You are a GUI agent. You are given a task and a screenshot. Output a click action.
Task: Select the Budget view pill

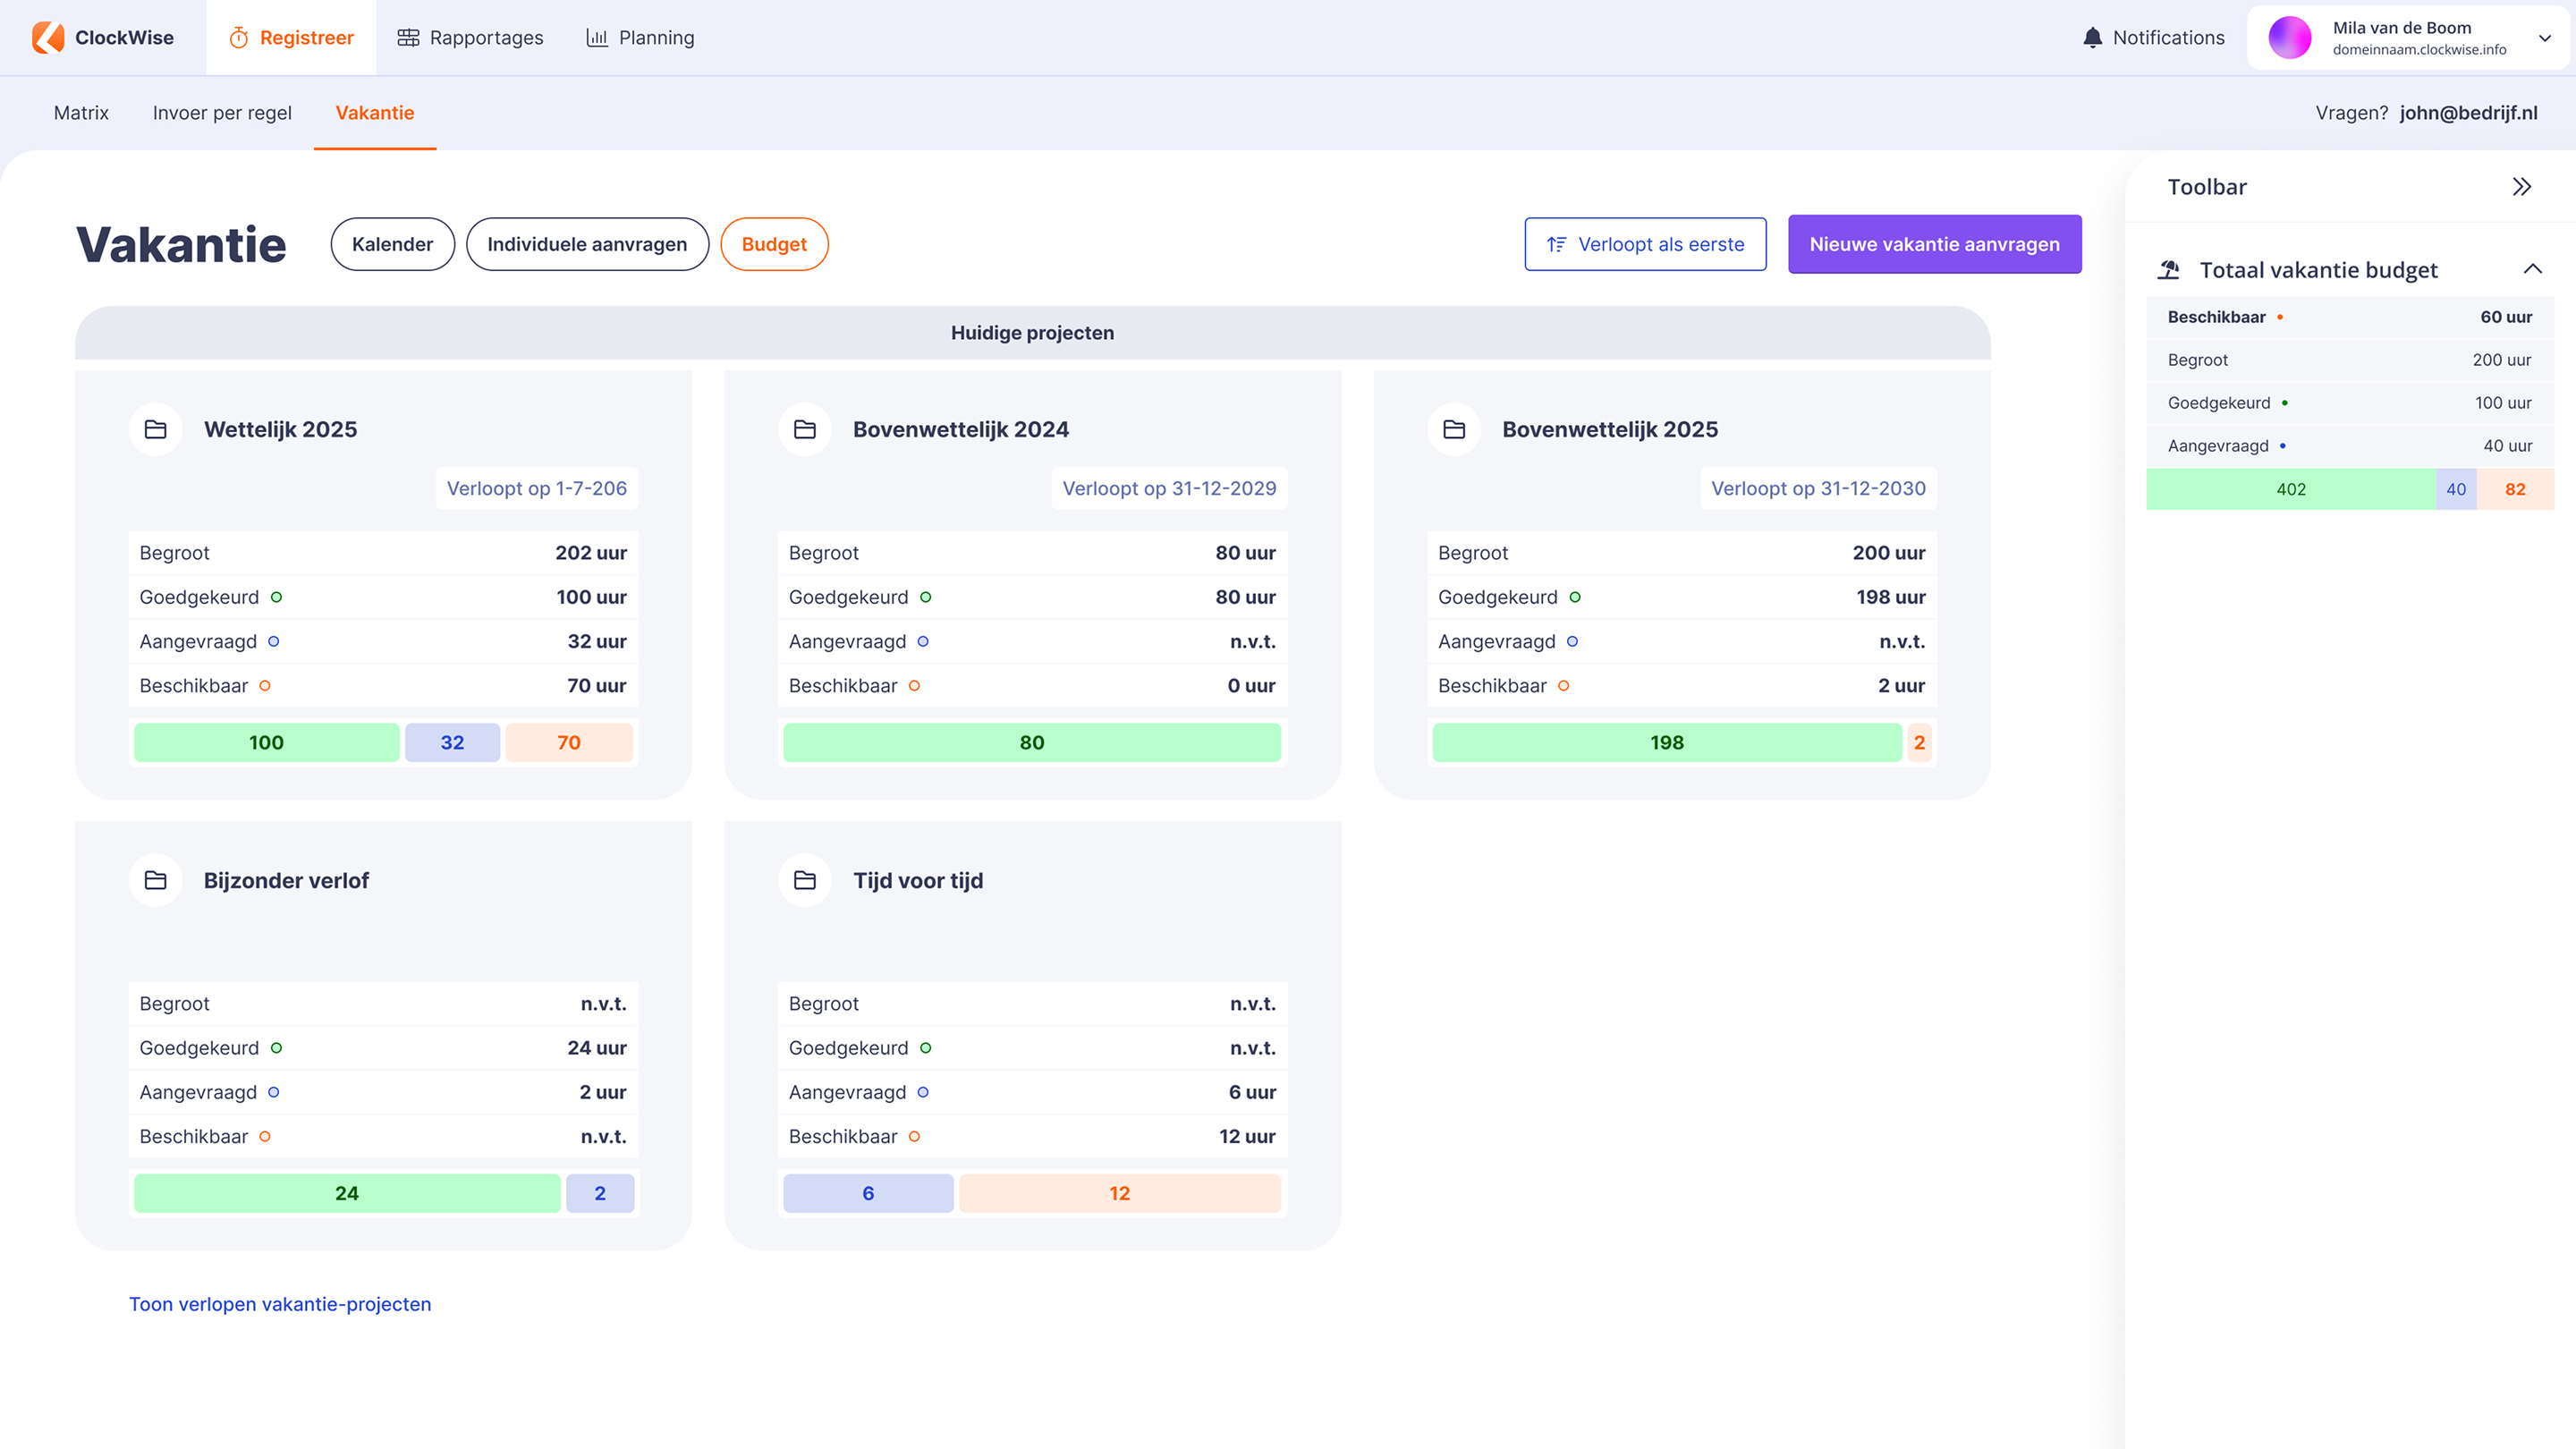coord(774,244)
